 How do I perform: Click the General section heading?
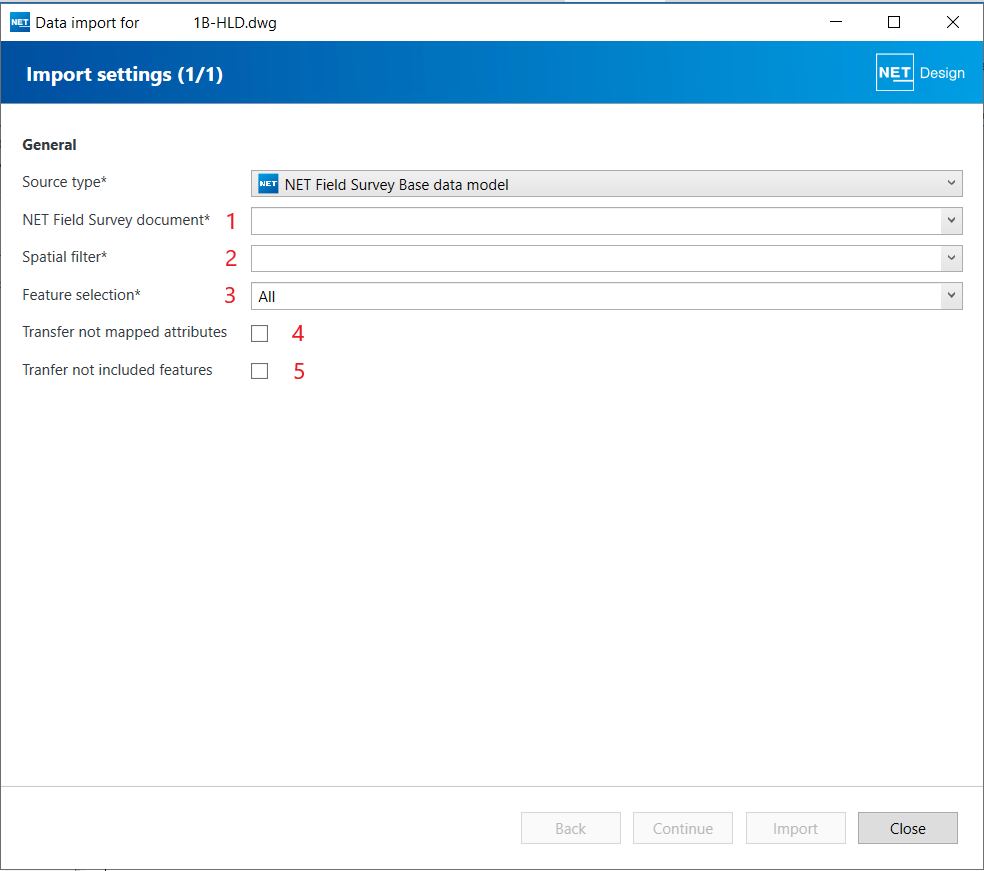(50, 145)
